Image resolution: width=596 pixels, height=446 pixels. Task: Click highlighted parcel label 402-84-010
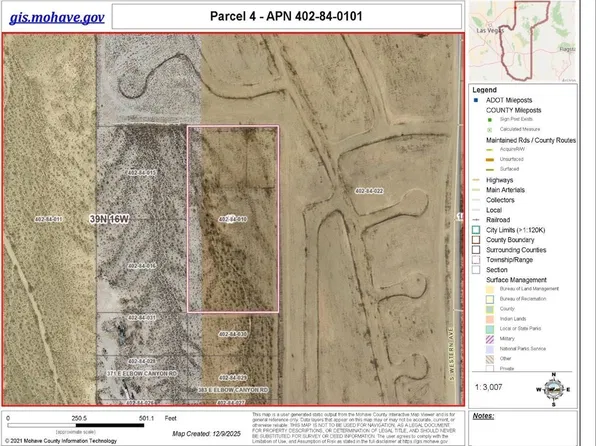coord(233,219)
